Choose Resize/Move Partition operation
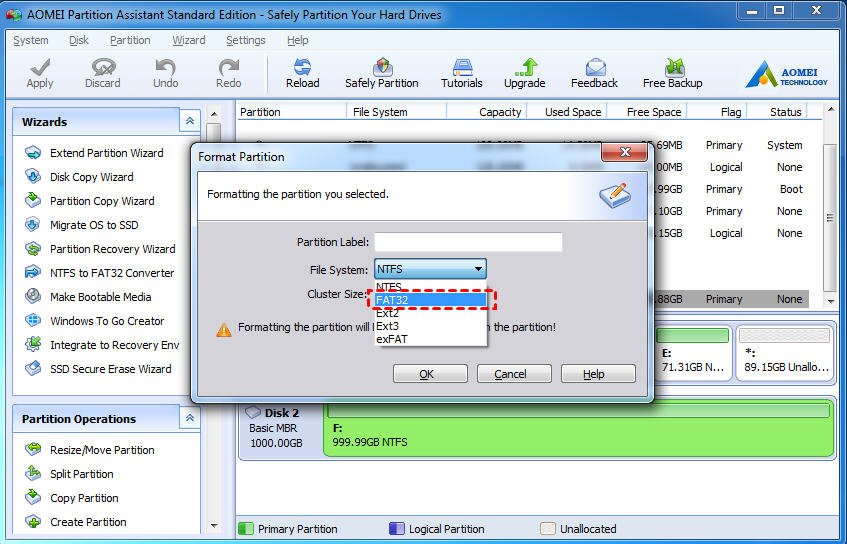The height and width of the screenshot is (544, 847). 90,450
